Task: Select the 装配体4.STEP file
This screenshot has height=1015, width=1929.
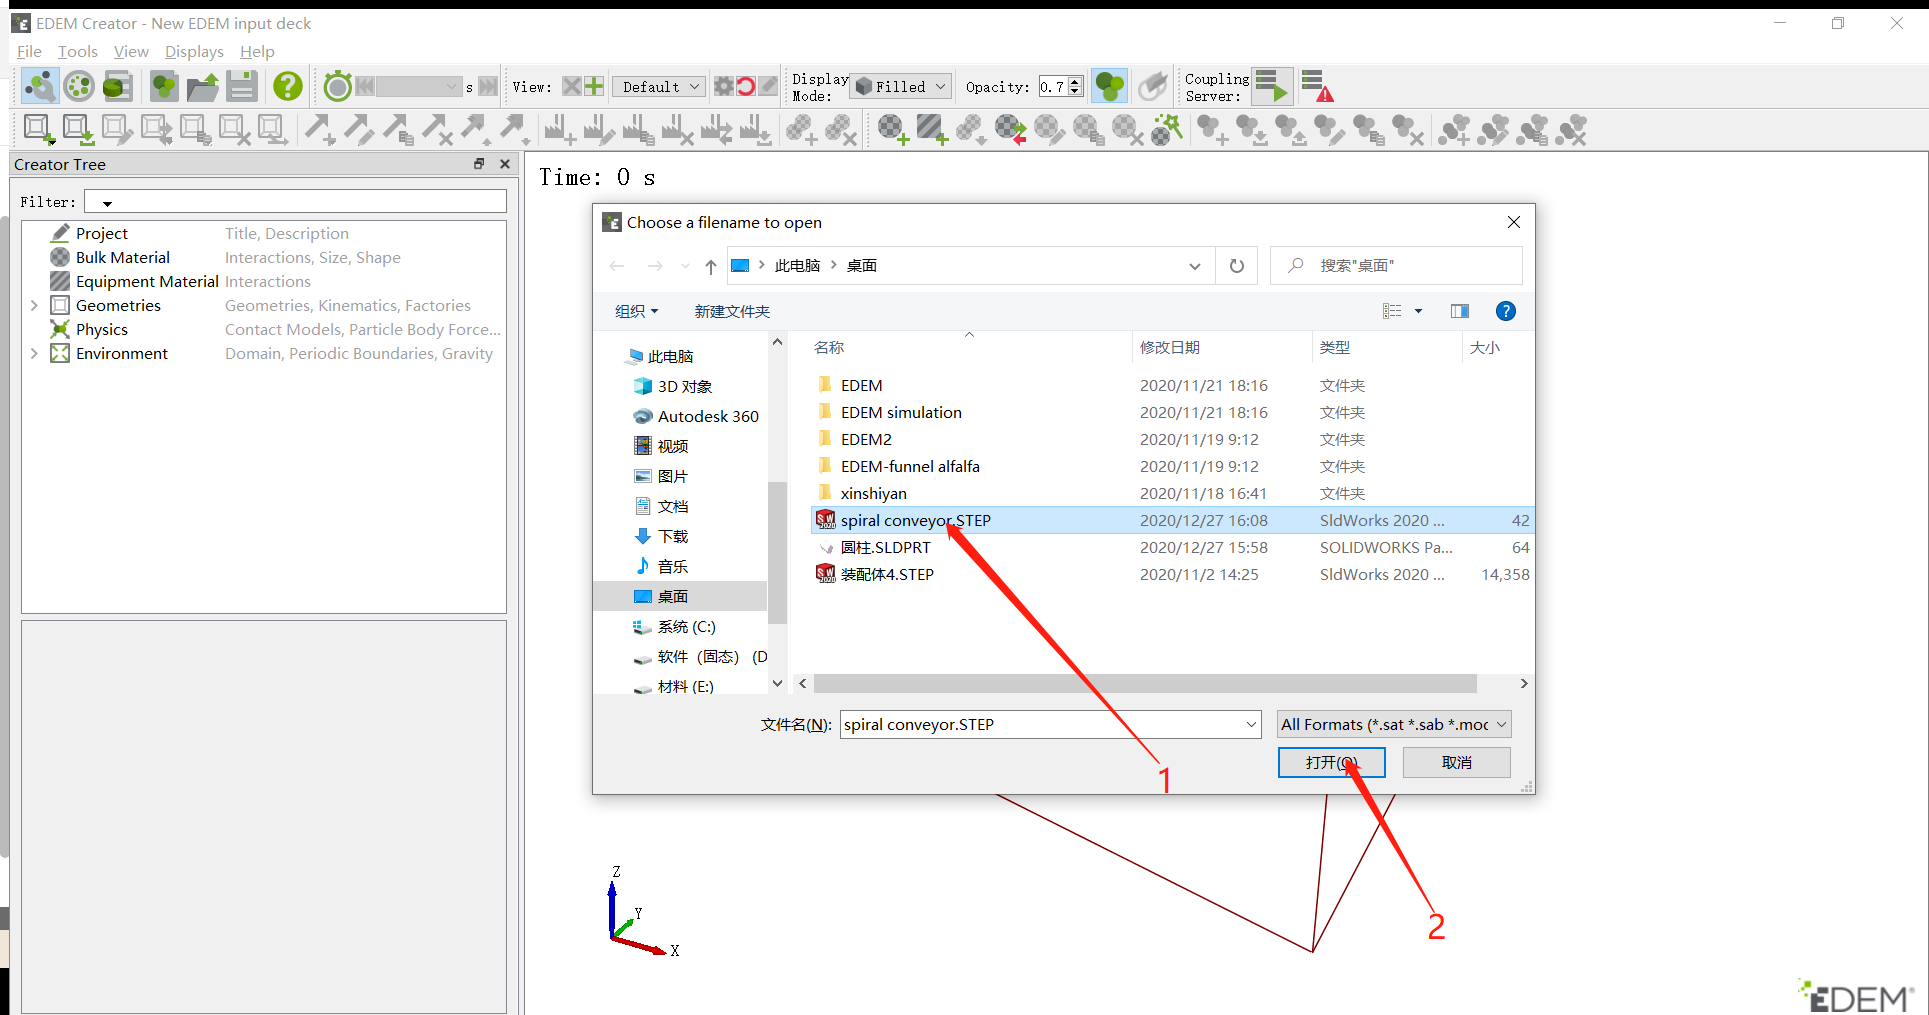Action: click(x=887, y=574)
